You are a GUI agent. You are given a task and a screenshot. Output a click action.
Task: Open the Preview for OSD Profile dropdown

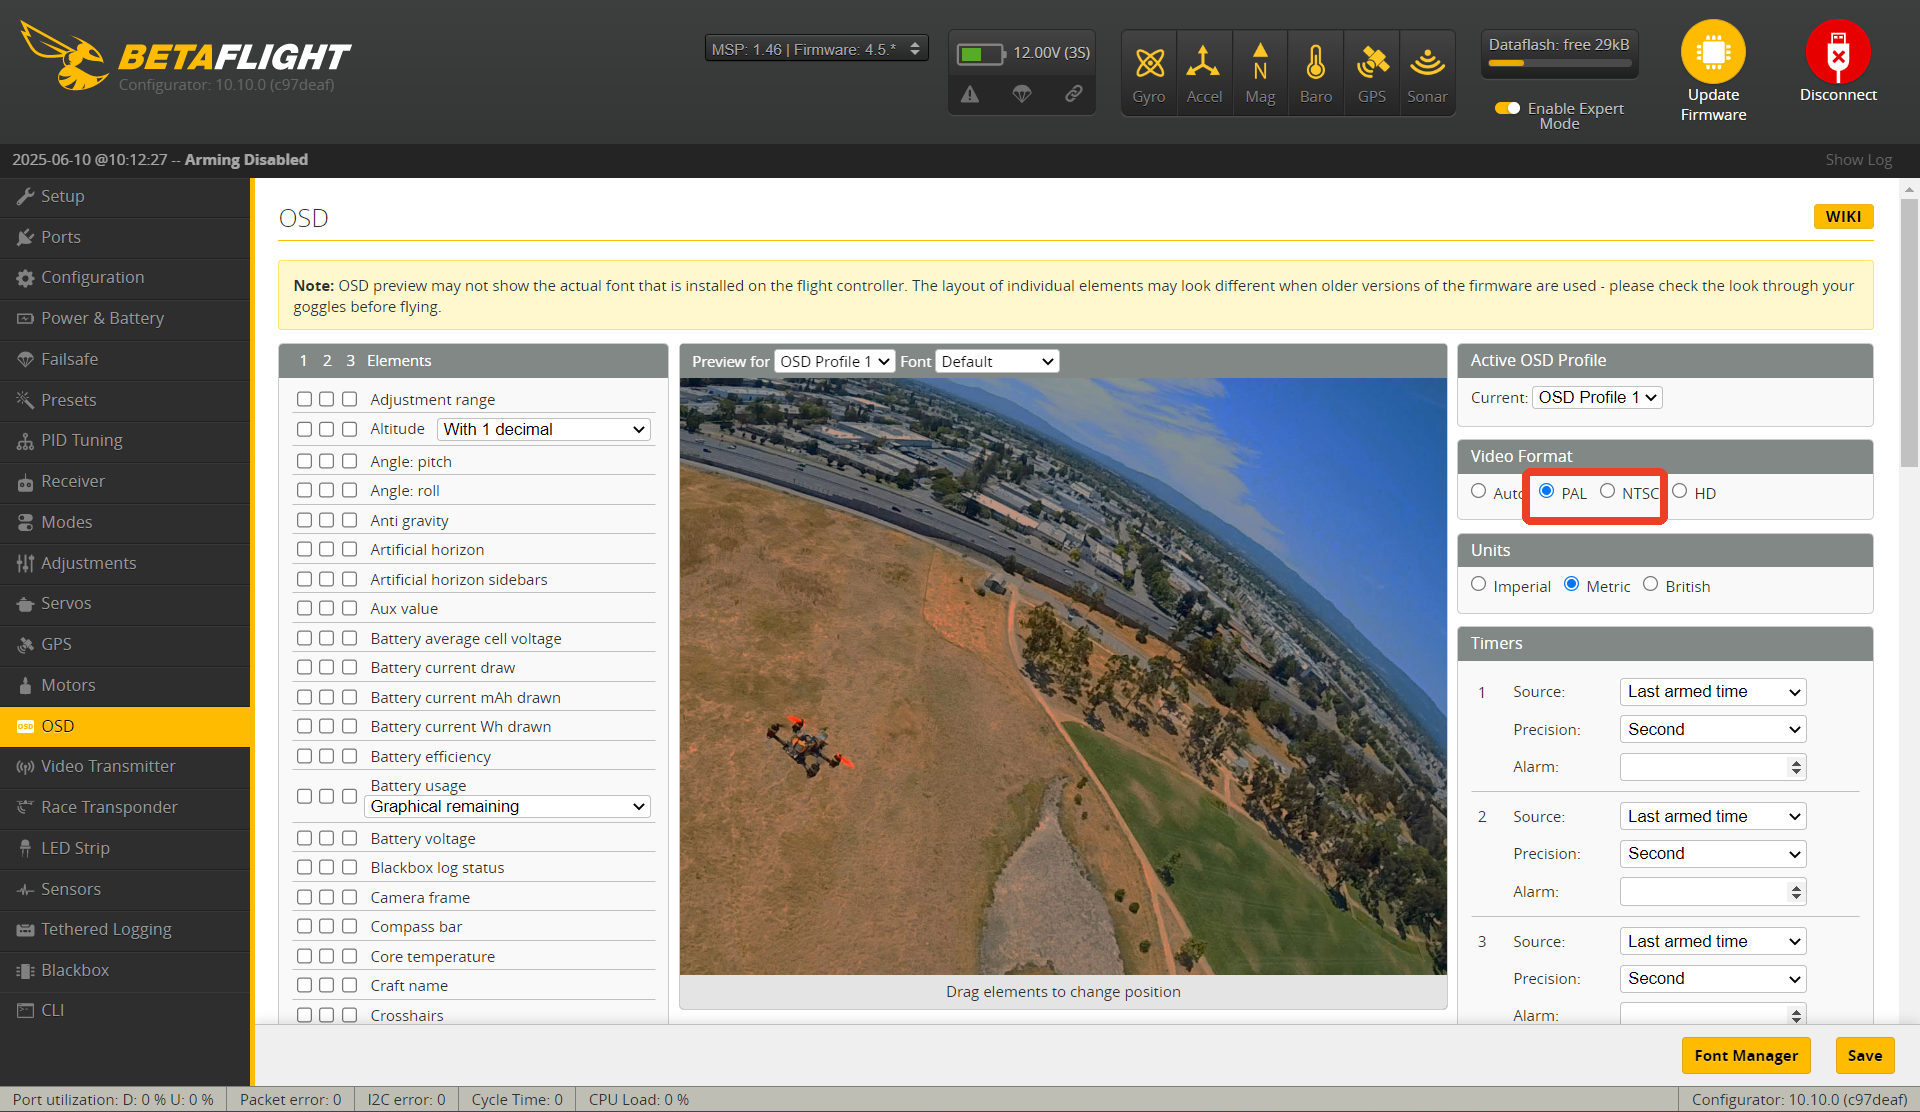pyautogui.click(x=834, y=361)
